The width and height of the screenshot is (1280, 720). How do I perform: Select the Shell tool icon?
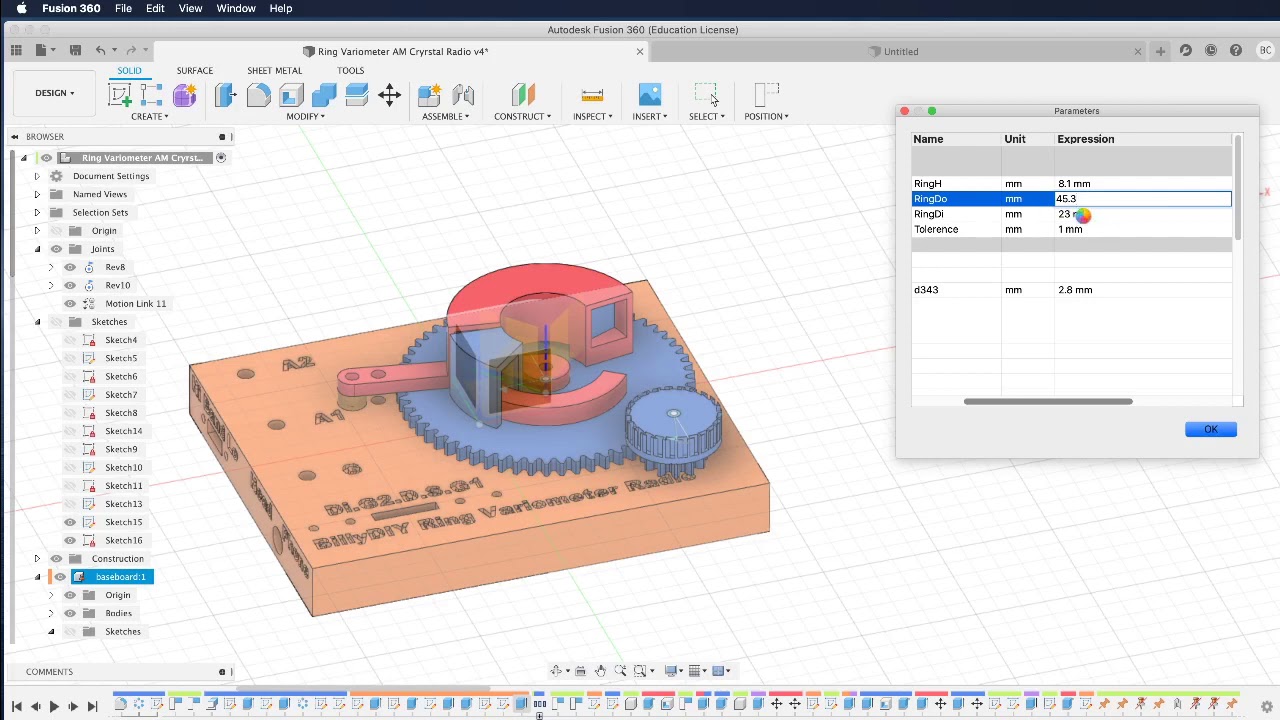point(291,95)
